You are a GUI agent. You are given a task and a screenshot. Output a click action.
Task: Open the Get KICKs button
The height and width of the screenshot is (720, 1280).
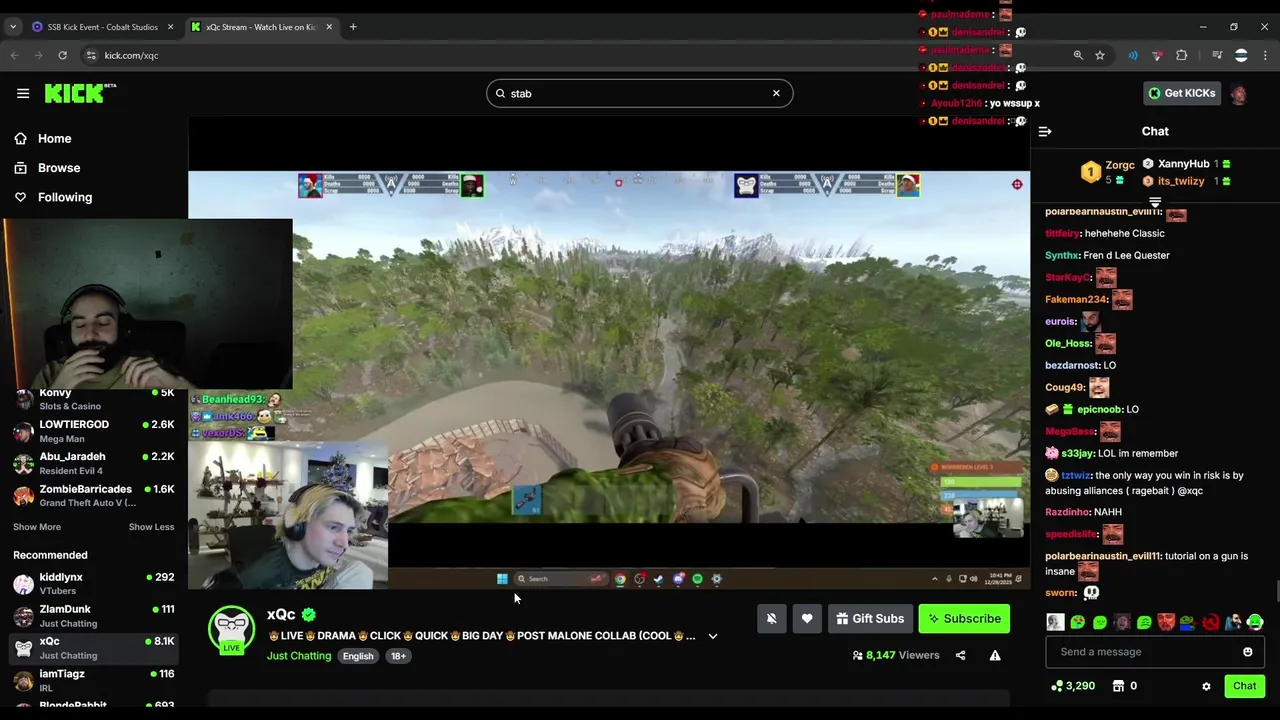[1181, 93]
